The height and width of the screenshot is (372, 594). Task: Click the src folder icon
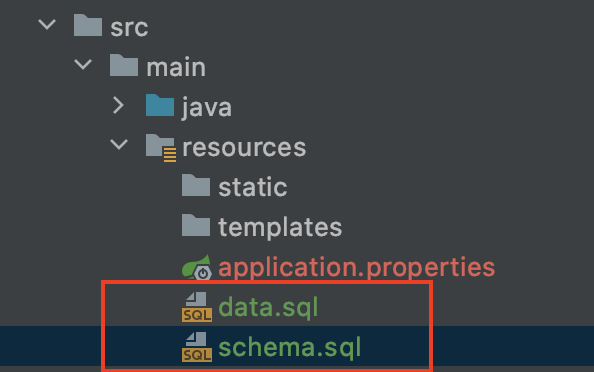click(88, 25)
